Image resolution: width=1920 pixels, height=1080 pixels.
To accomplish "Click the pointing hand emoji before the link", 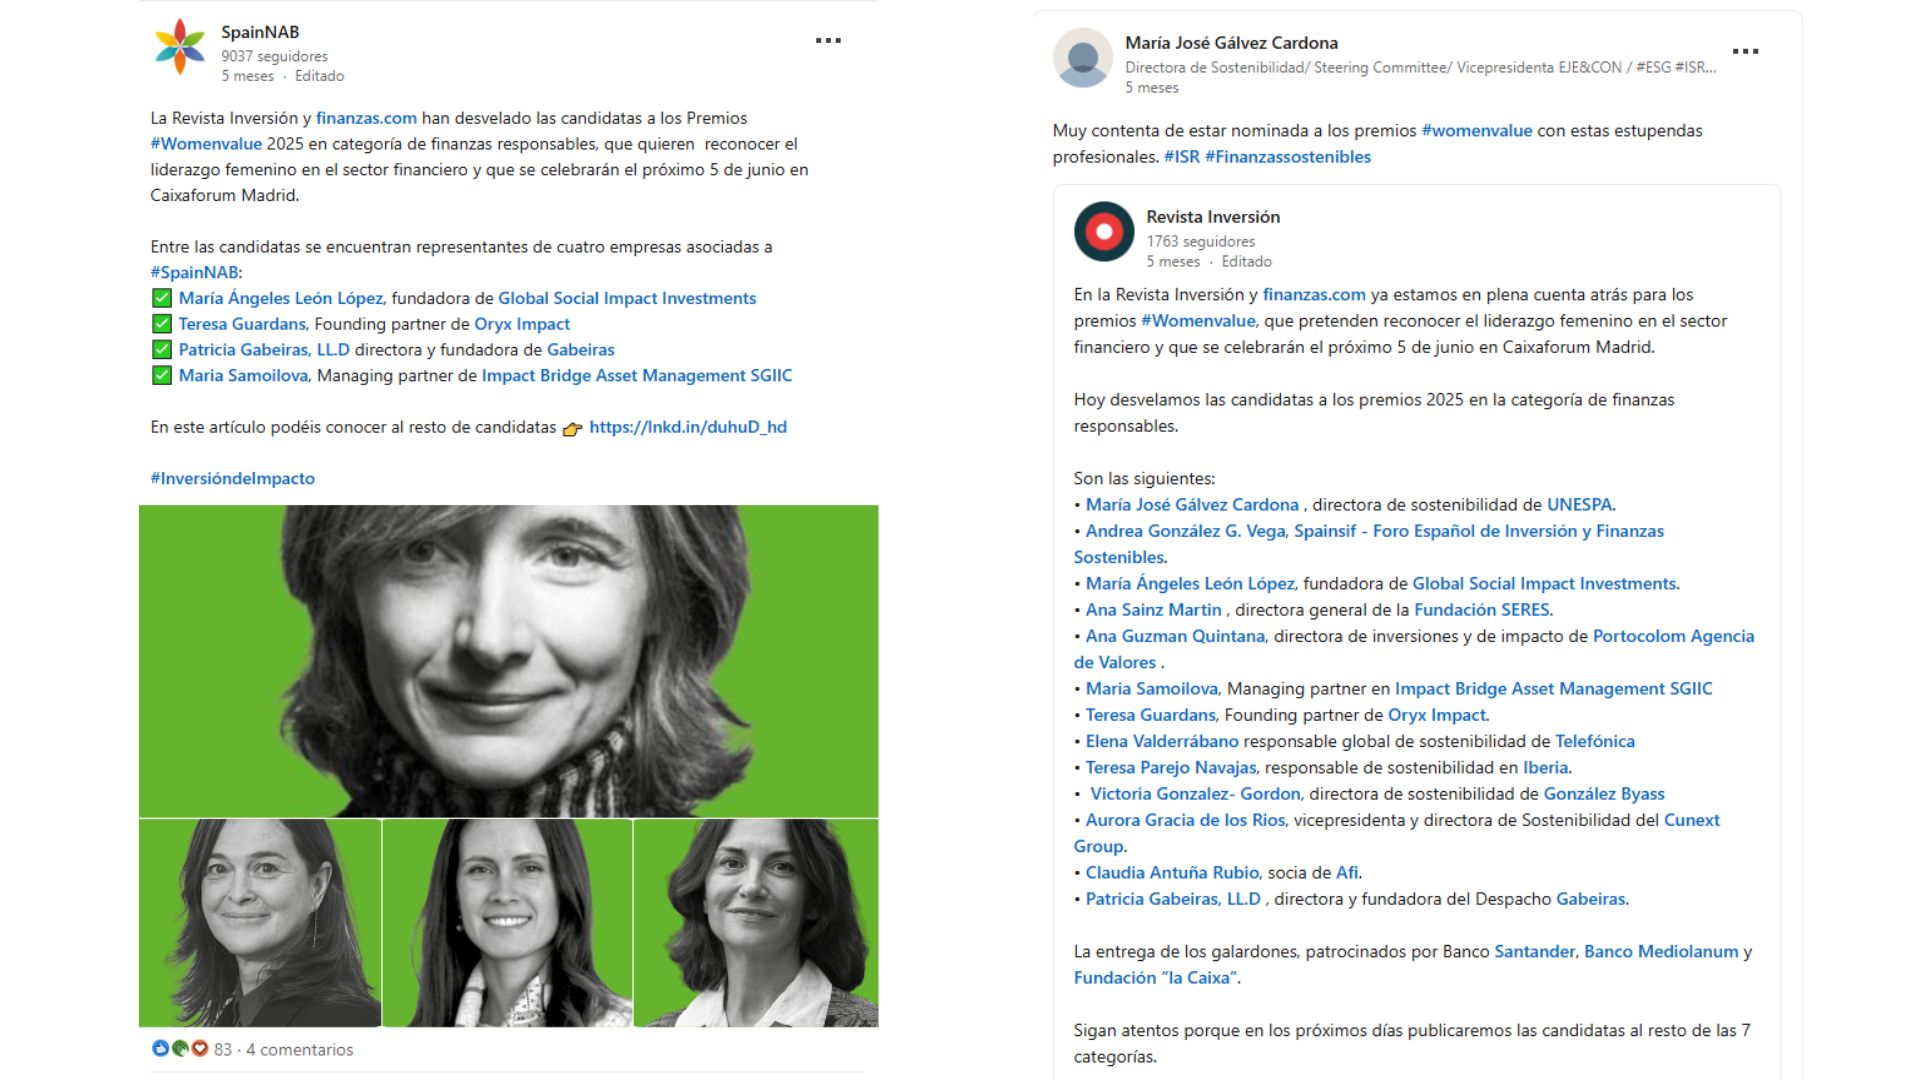I will coord(572,429).
